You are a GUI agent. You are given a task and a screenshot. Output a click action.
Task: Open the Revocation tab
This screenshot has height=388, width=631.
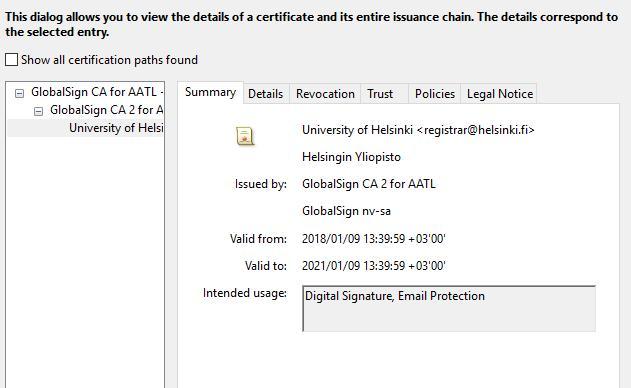pyautogui.click(x=325, y=94)
